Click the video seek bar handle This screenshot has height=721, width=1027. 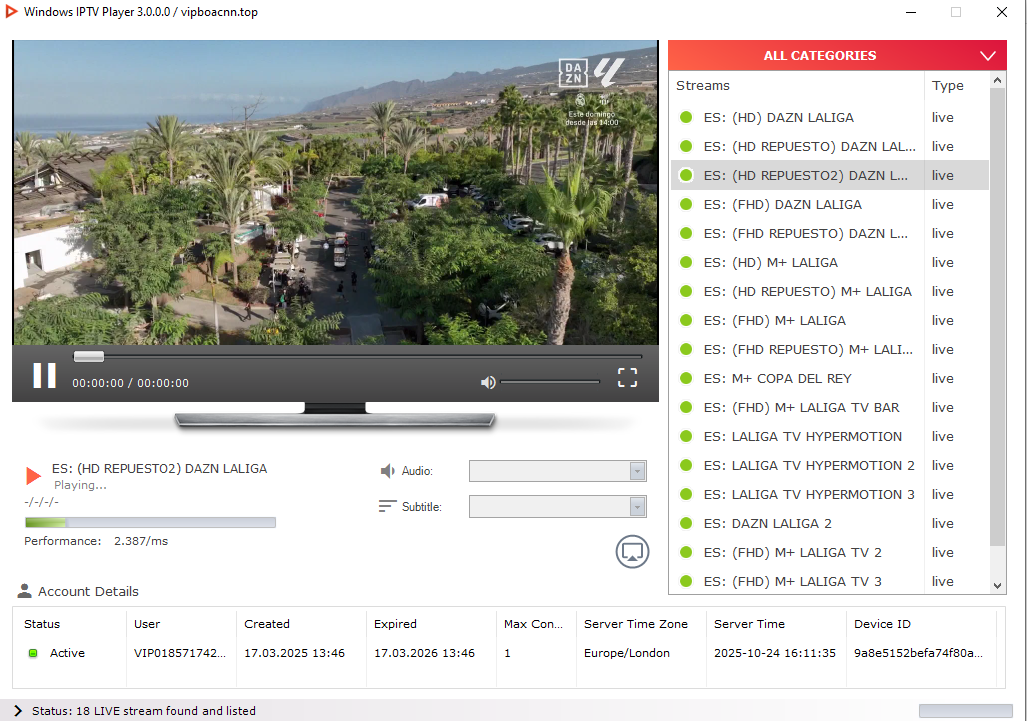pyautogui.click(x=89, y=356)
